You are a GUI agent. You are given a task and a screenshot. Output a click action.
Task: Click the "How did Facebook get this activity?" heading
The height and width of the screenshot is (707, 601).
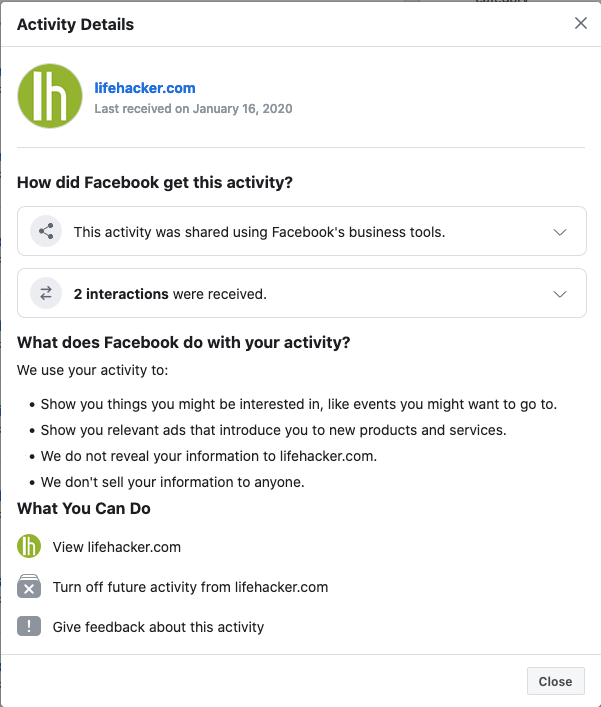click(x=155, y=182)
